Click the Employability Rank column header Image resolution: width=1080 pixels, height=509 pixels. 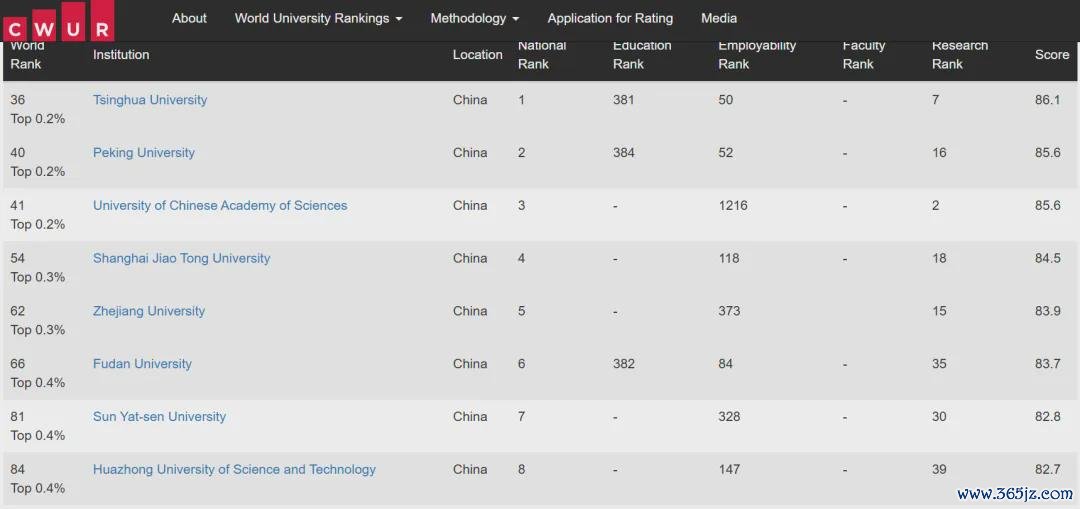[x=757, y=55]
